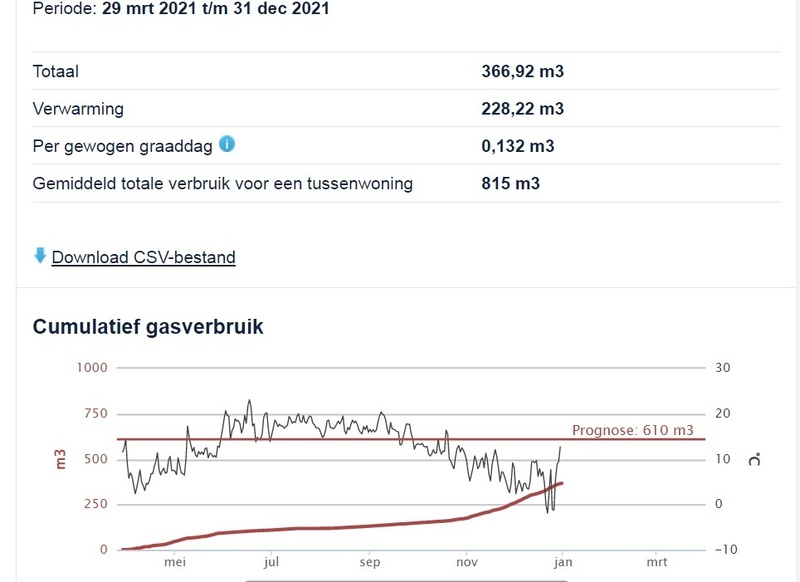Click the jan label on the chart x-axis
The height and width of the screenshot is (582, 800).
(x=563, y=563)
